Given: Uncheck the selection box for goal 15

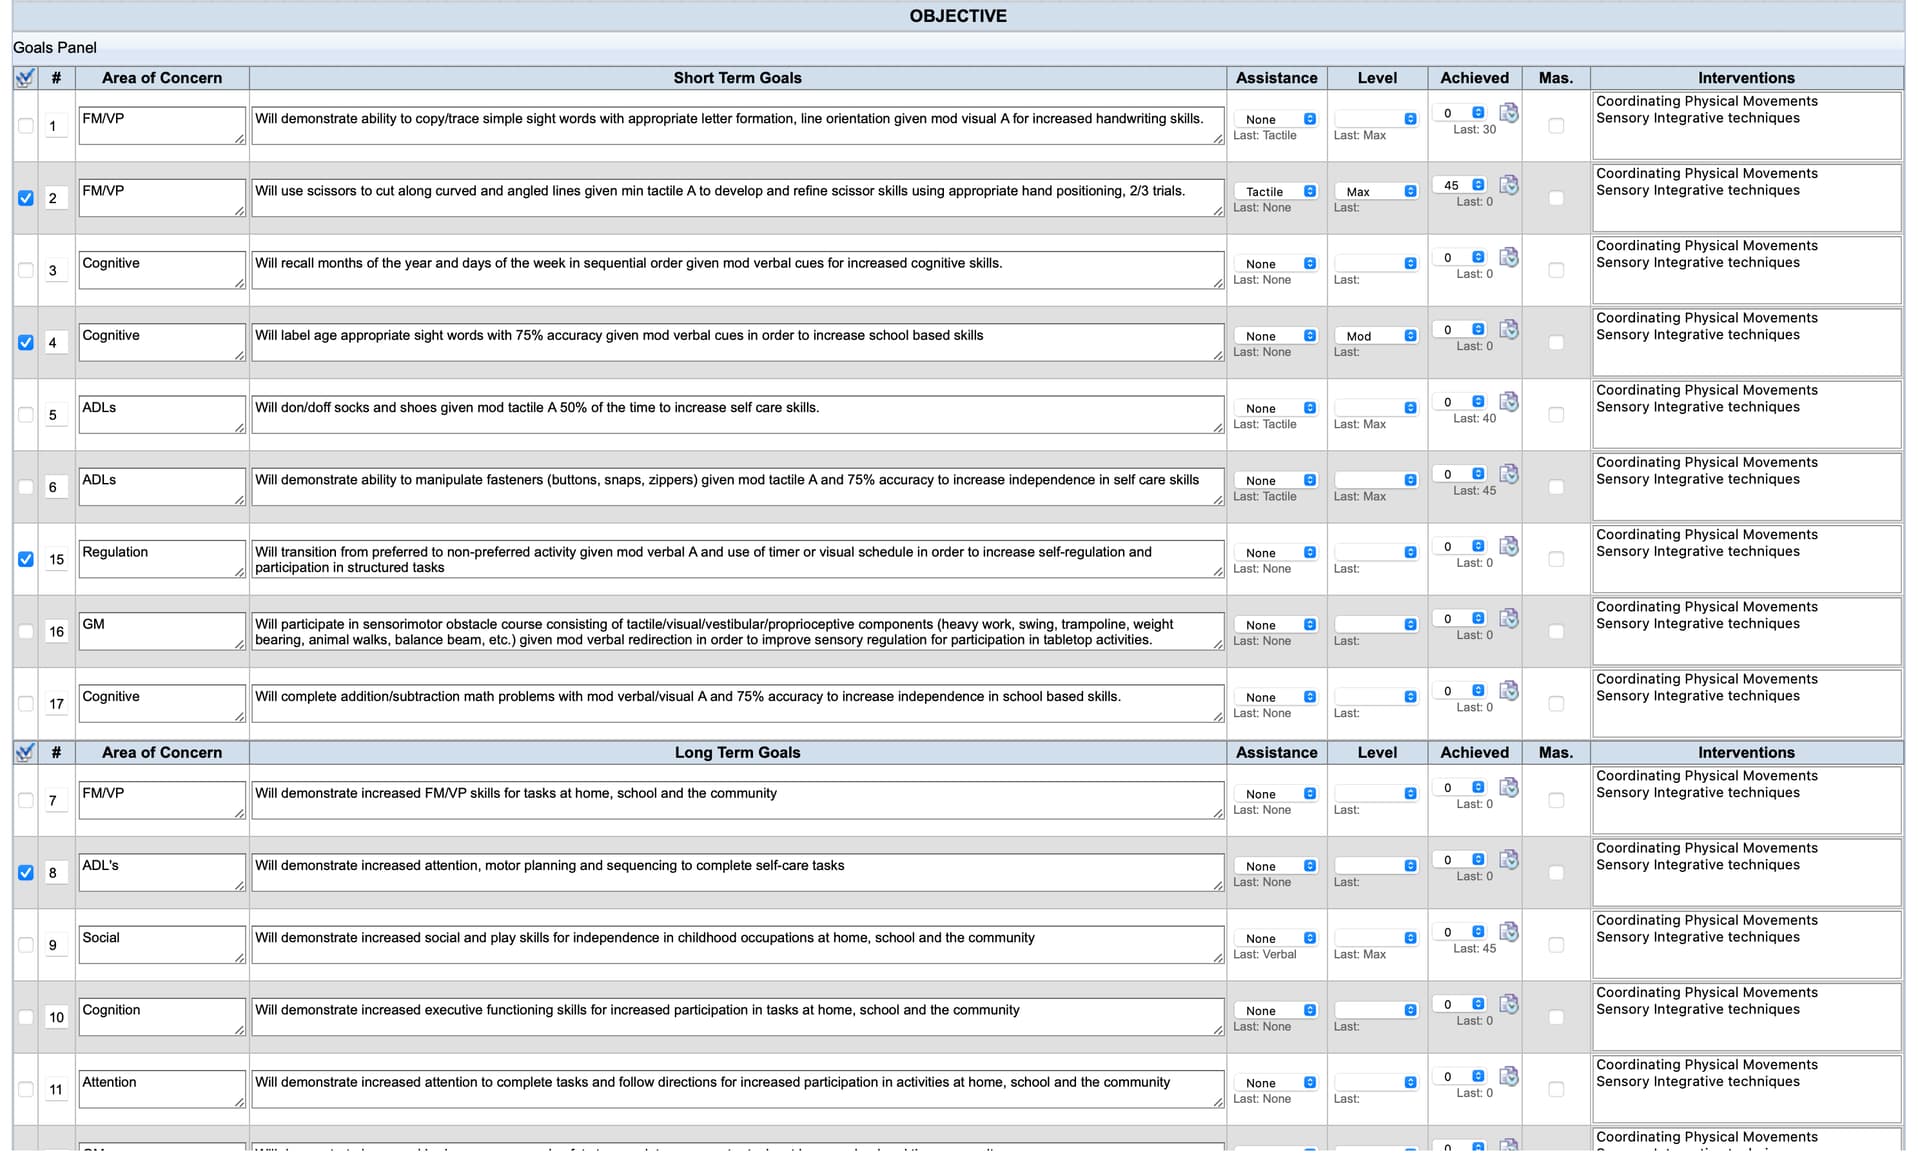Looking at the screenshot, I should [26, 559].
